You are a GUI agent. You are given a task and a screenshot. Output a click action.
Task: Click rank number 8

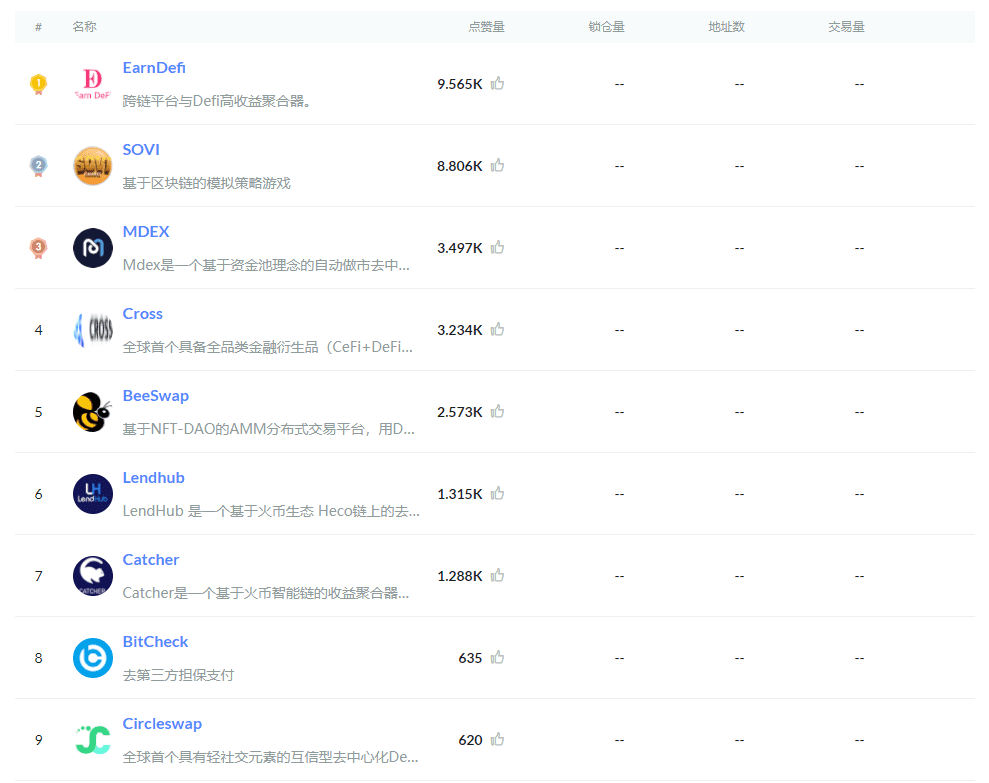[x=38, y=658]
